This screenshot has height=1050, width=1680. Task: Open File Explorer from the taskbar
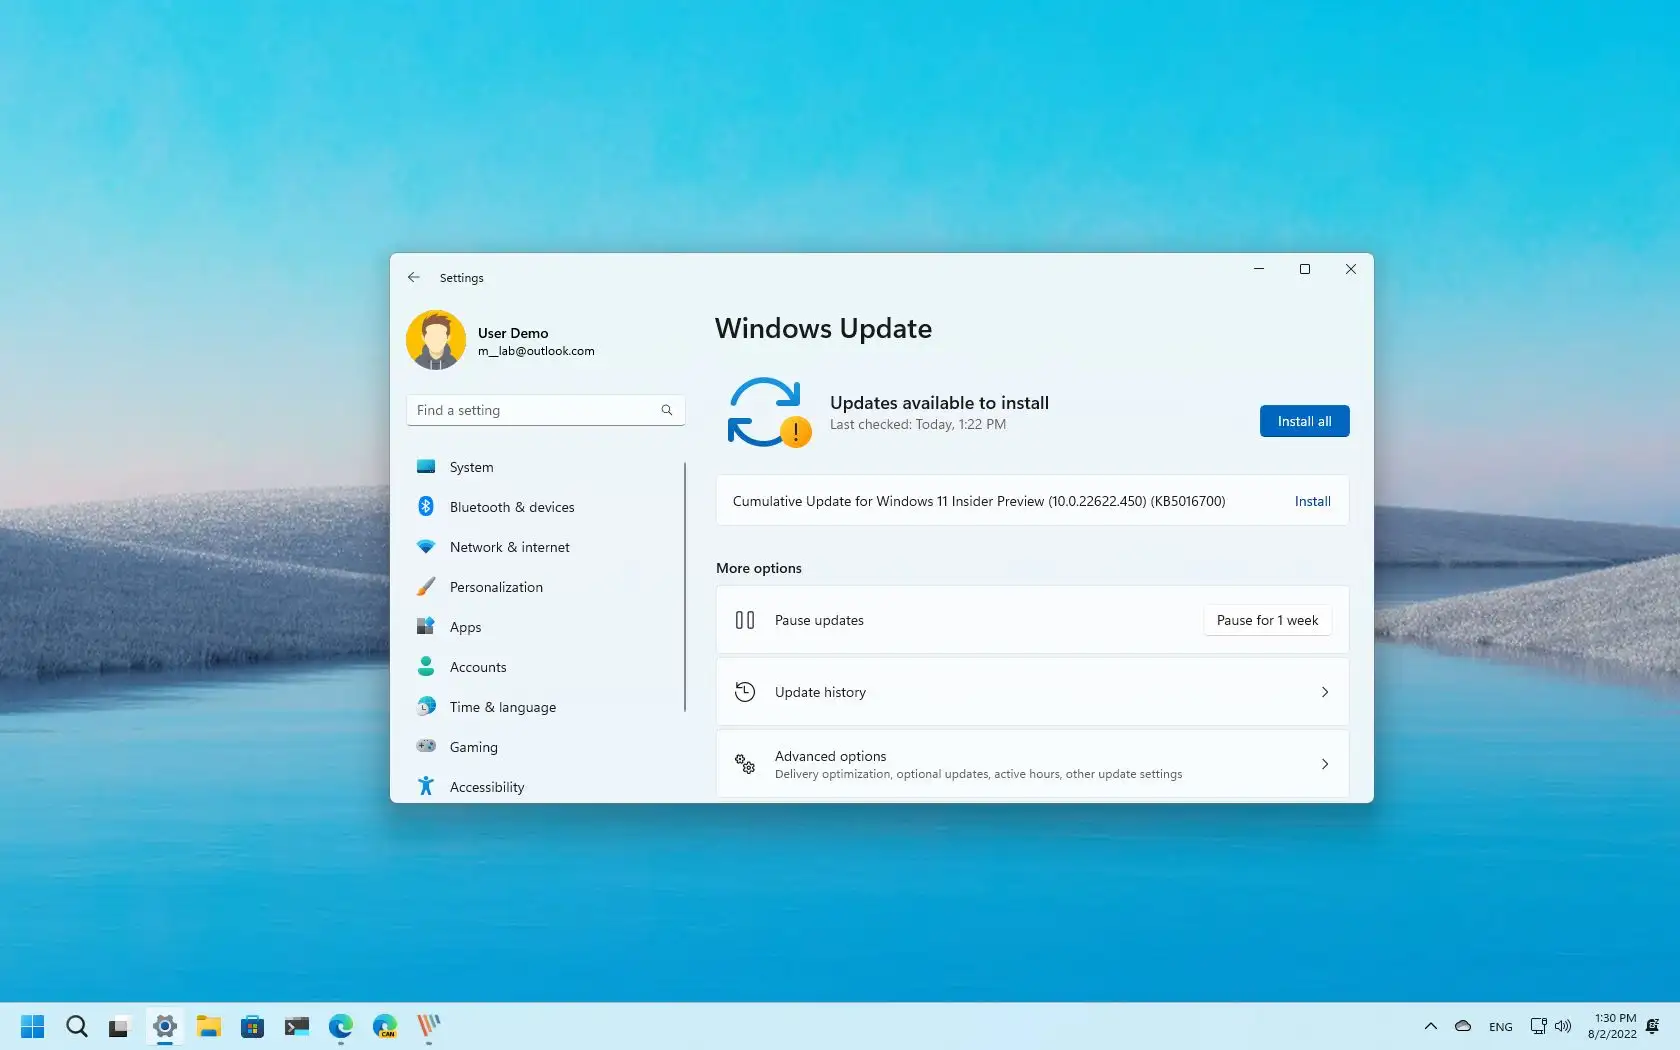(x=208, y=1026)
